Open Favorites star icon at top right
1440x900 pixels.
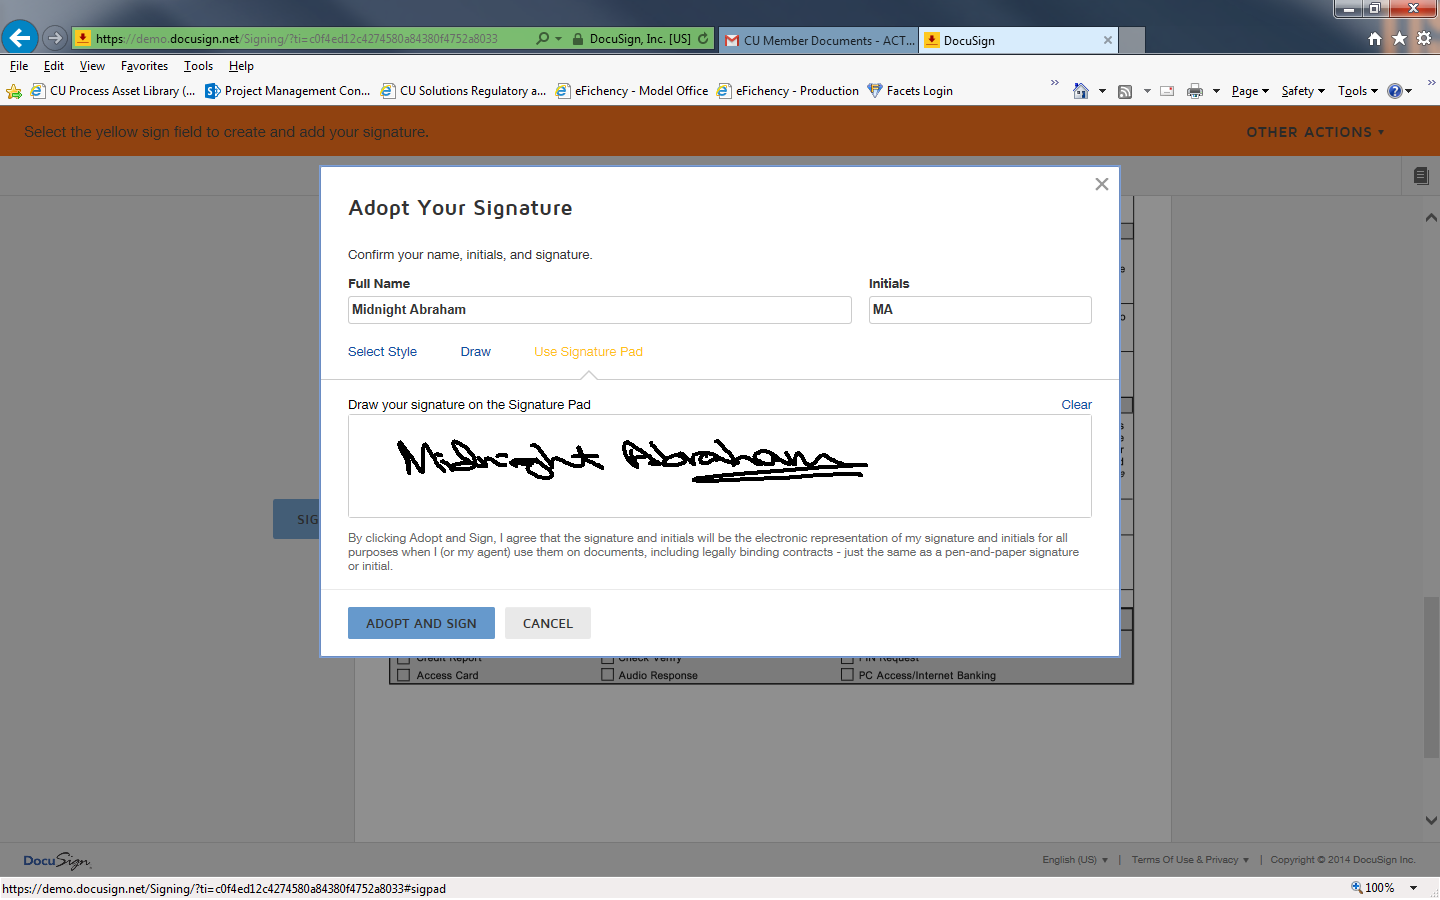coord(1399,38)
